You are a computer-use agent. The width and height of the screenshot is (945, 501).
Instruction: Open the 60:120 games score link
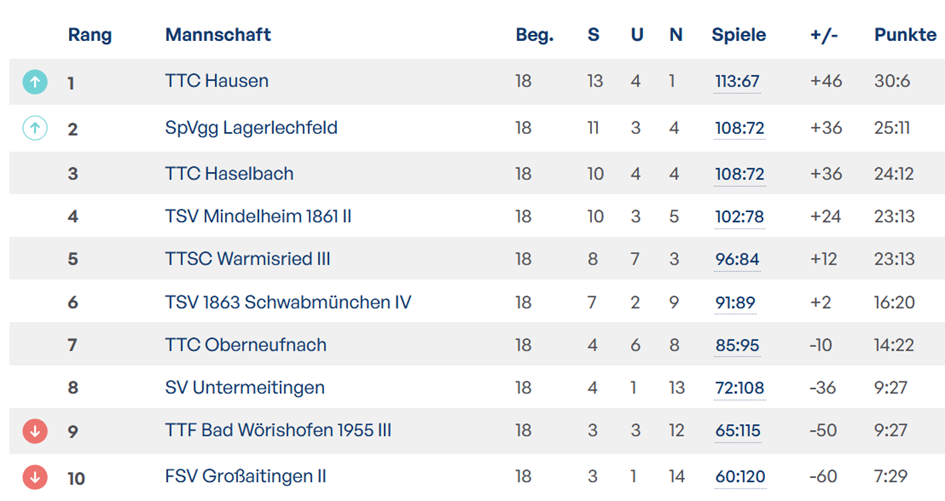[x=739, y=477]
